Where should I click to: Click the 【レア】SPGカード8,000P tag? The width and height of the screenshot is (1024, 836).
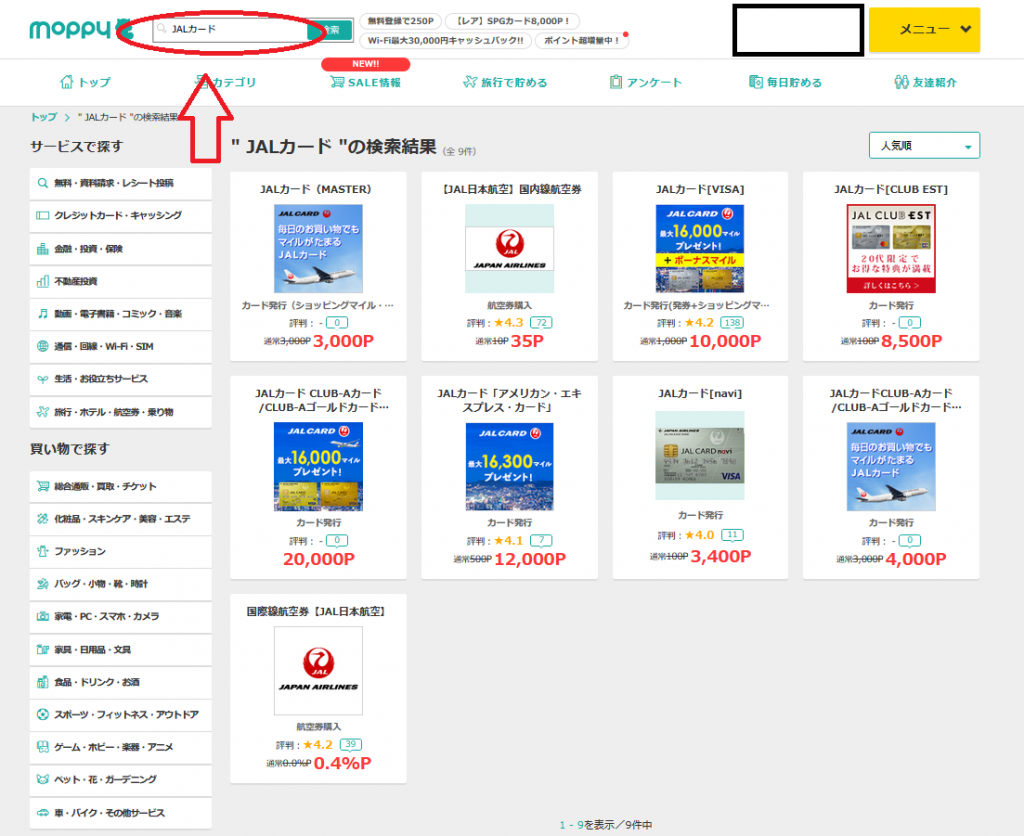pyautogui.click(x=513, y=21)
